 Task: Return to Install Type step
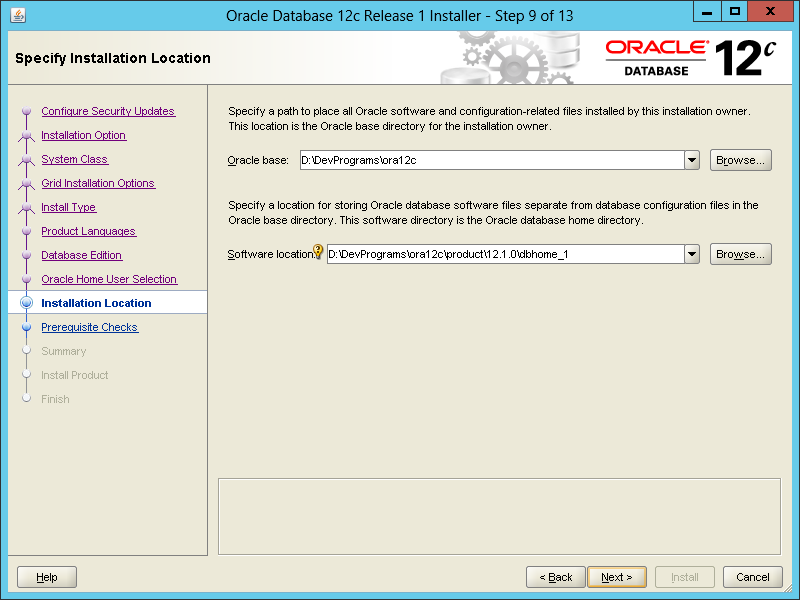click(68, 207)
